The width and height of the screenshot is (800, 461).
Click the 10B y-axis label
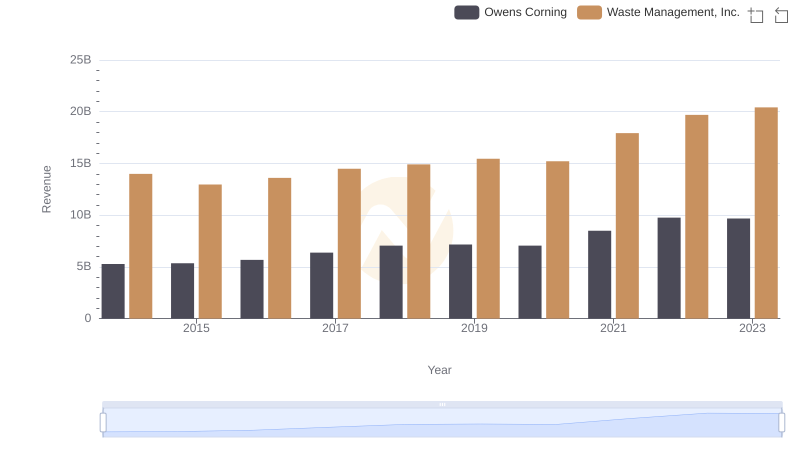pyautogui.click(x=81, y=215)
